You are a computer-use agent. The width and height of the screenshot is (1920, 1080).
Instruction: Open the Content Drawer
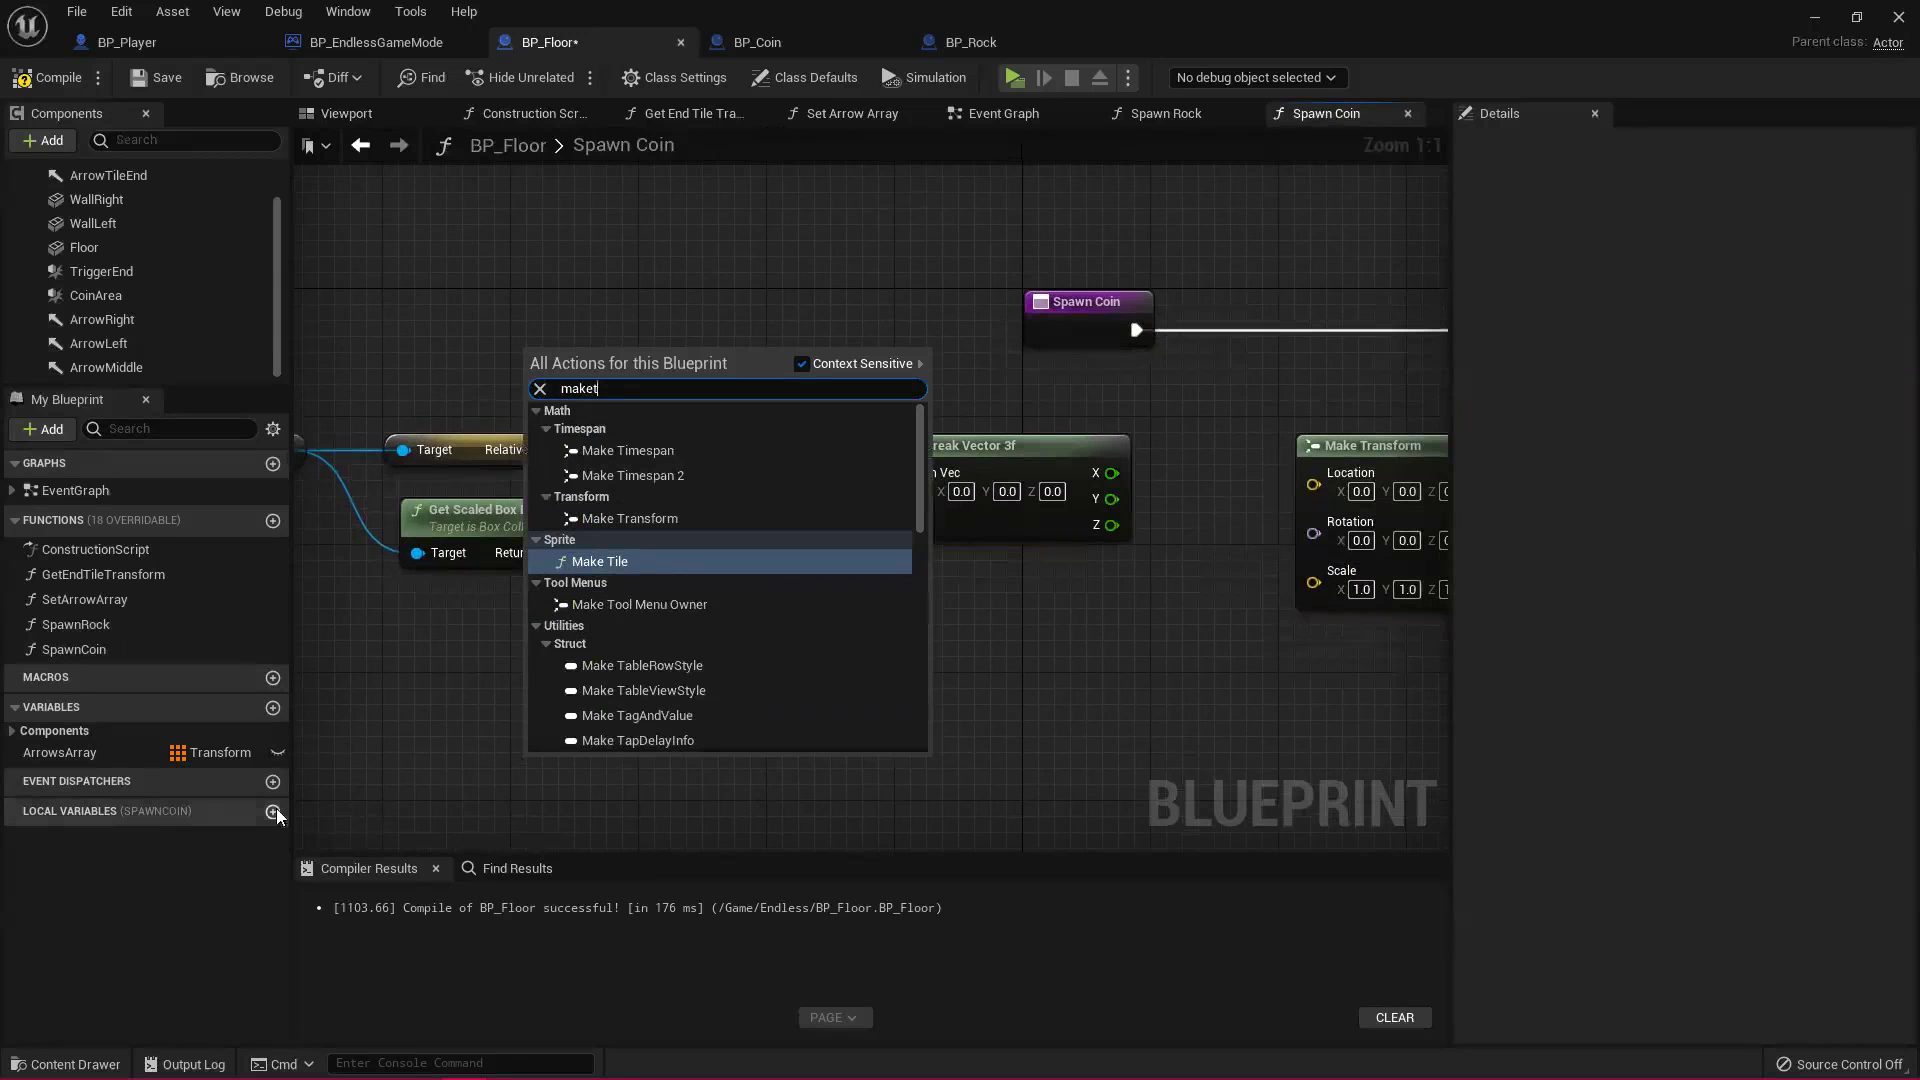click(65, 1064)
